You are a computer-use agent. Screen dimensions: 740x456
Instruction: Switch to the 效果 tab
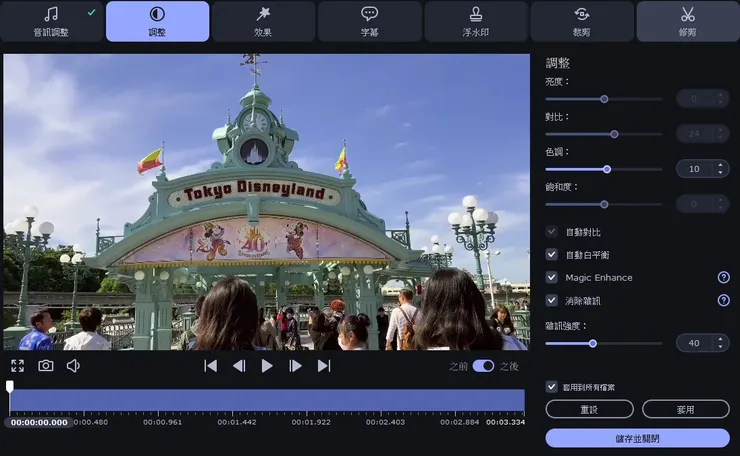pyautogui.click(x=263, y=21)
